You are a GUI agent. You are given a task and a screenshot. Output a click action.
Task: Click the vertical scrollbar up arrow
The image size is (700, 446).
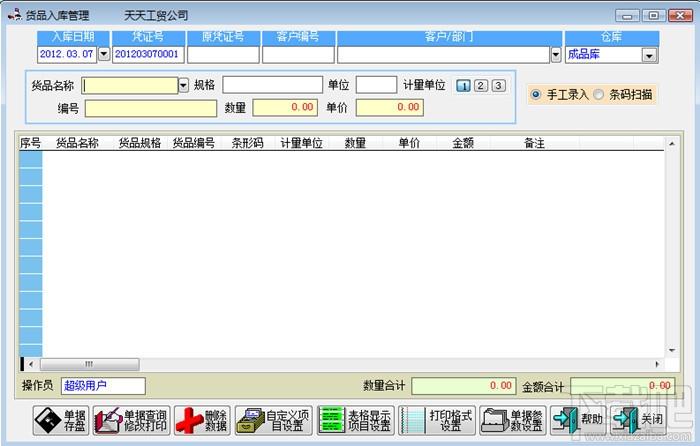(672, 144)
